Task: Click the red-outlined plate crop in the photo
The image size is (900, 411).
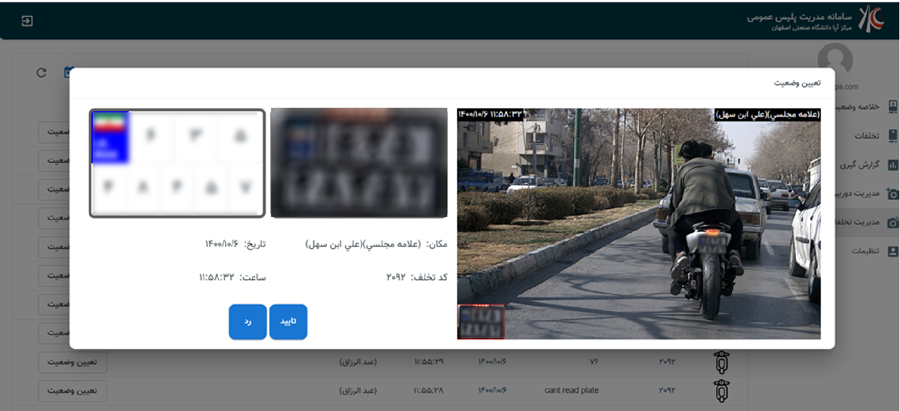Action: pyautogui.click(x=481, y=322)
